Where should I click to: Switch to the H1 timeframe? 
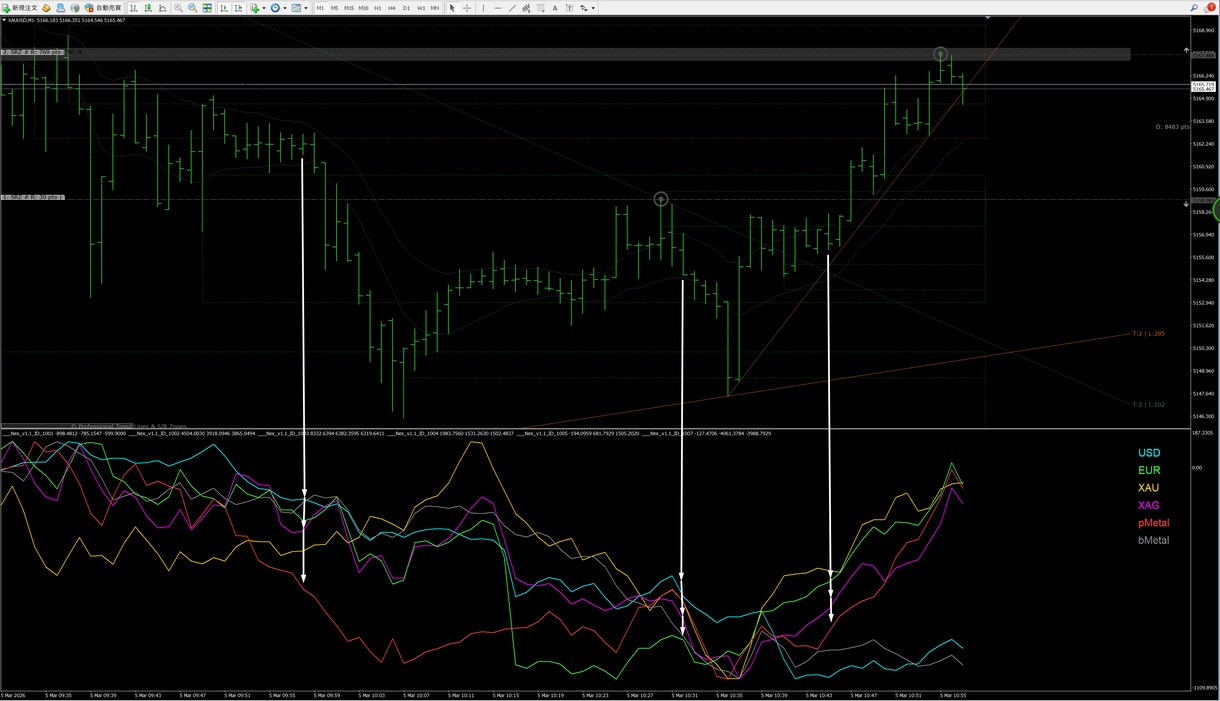[378, 8]
